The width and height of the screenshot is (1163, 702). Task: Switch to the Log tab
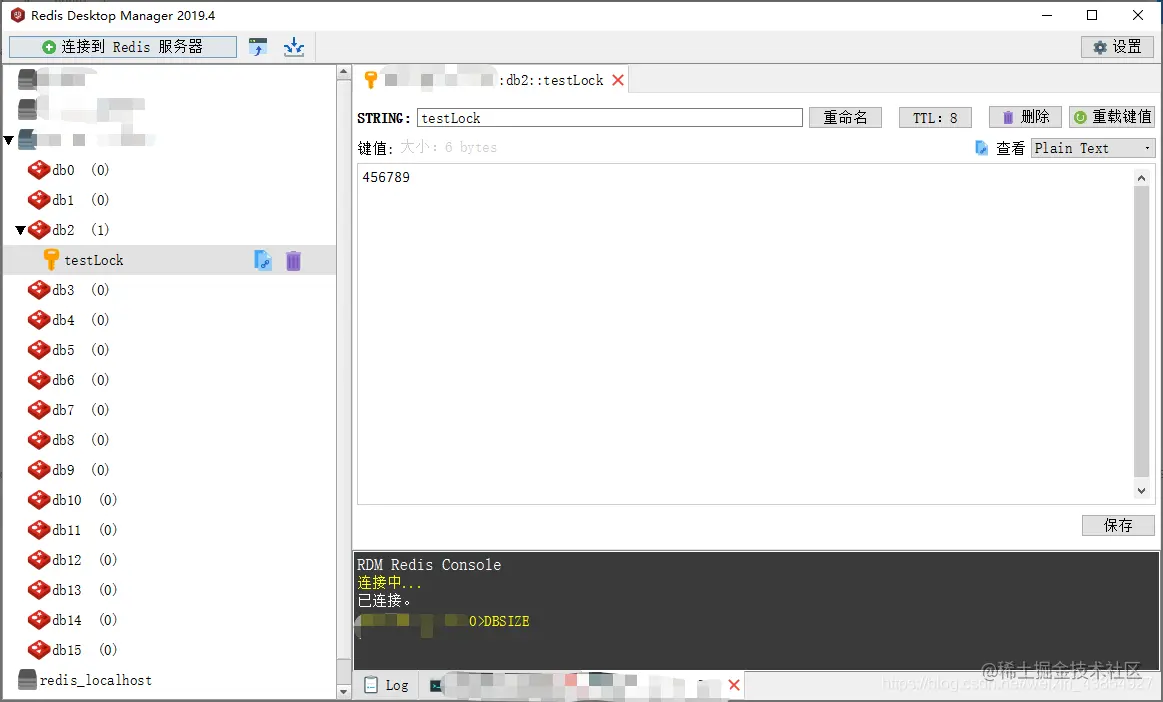click(x=387, y=685)
